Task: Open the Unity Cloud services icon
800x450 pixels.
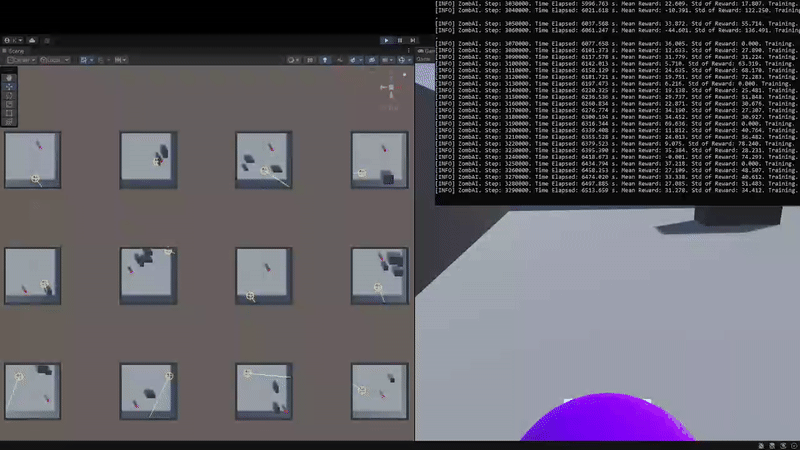Action: click(x=32, y=40)
